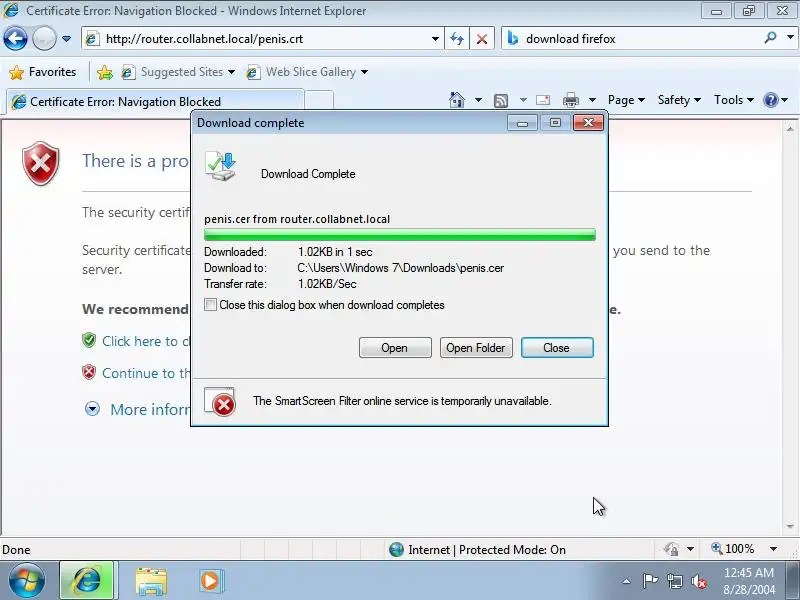Screen dimensions: 800x600
Task: Click Internet Explorer taskbar icon
Action: pyautogui.click(x=87, y=580)
